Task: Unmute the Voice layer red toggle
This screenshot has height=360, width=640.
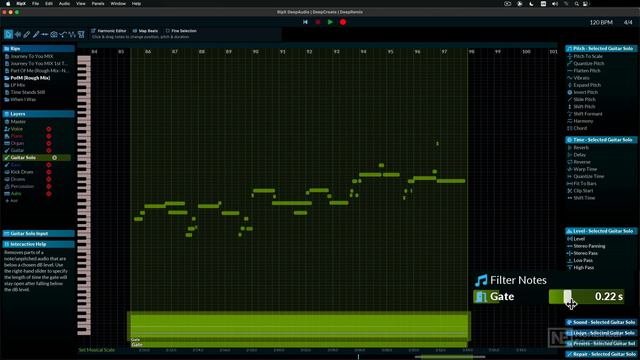Action: [x=49, y=129]
